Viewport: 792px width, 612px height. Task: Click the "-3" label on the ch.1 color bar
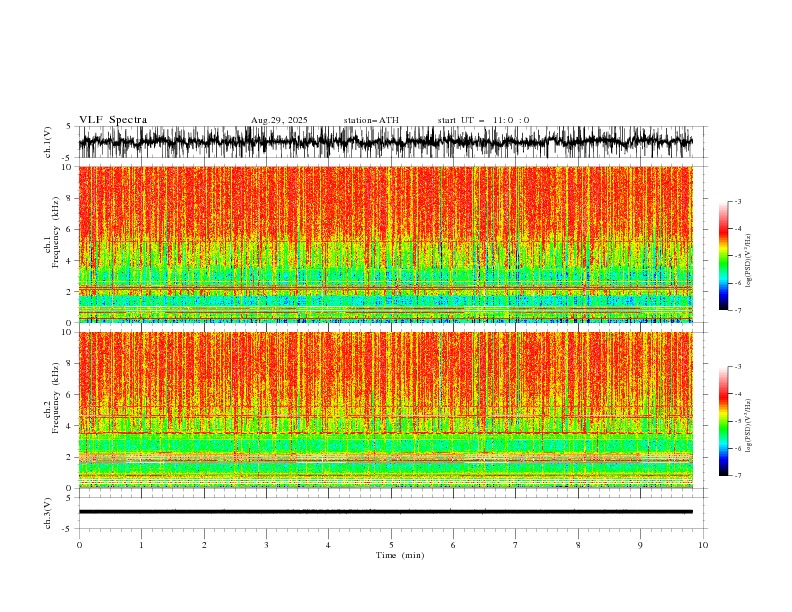(x=737, y=201)
